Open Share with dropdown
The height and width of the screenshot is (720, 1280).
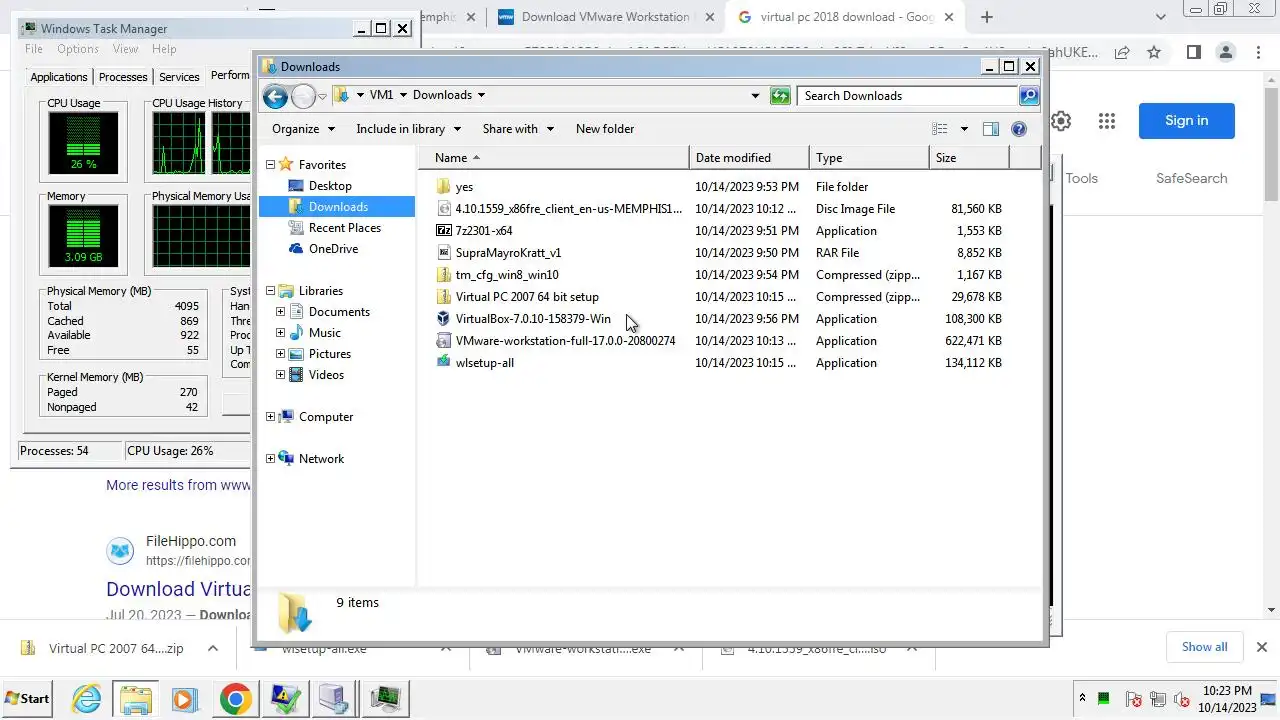[518, 129]
